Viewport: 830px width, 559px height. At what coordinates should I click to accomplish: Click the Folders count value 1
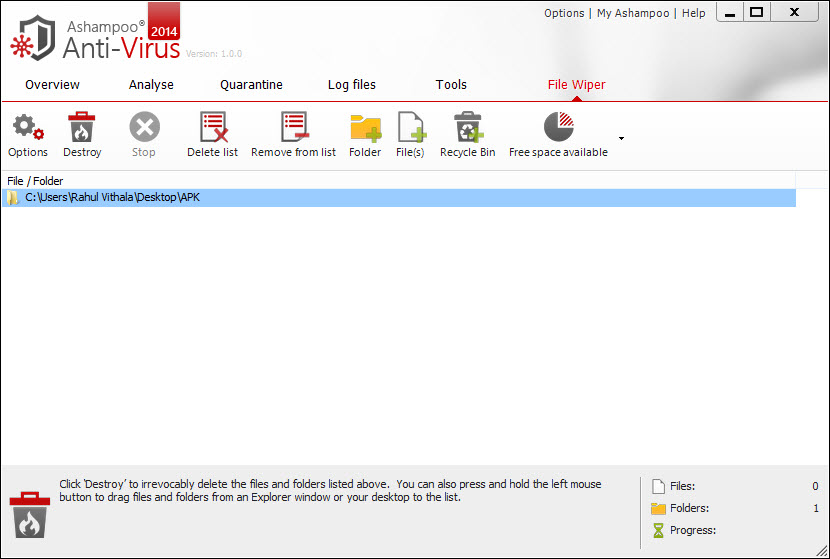[816, 508]
